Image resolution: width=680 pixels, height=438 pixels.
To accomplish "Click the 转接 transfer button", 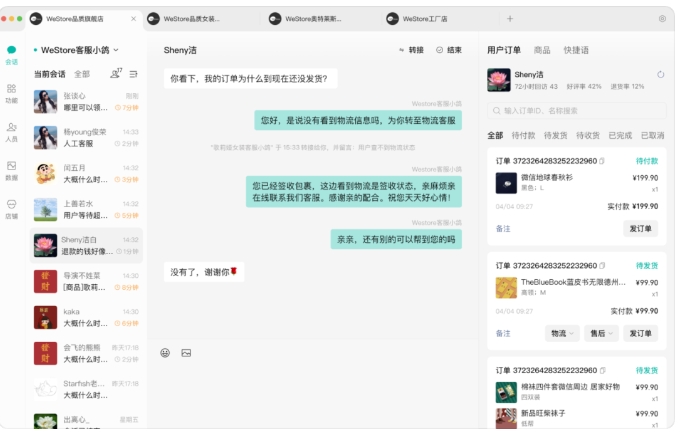I will click(x=411, y=50).
